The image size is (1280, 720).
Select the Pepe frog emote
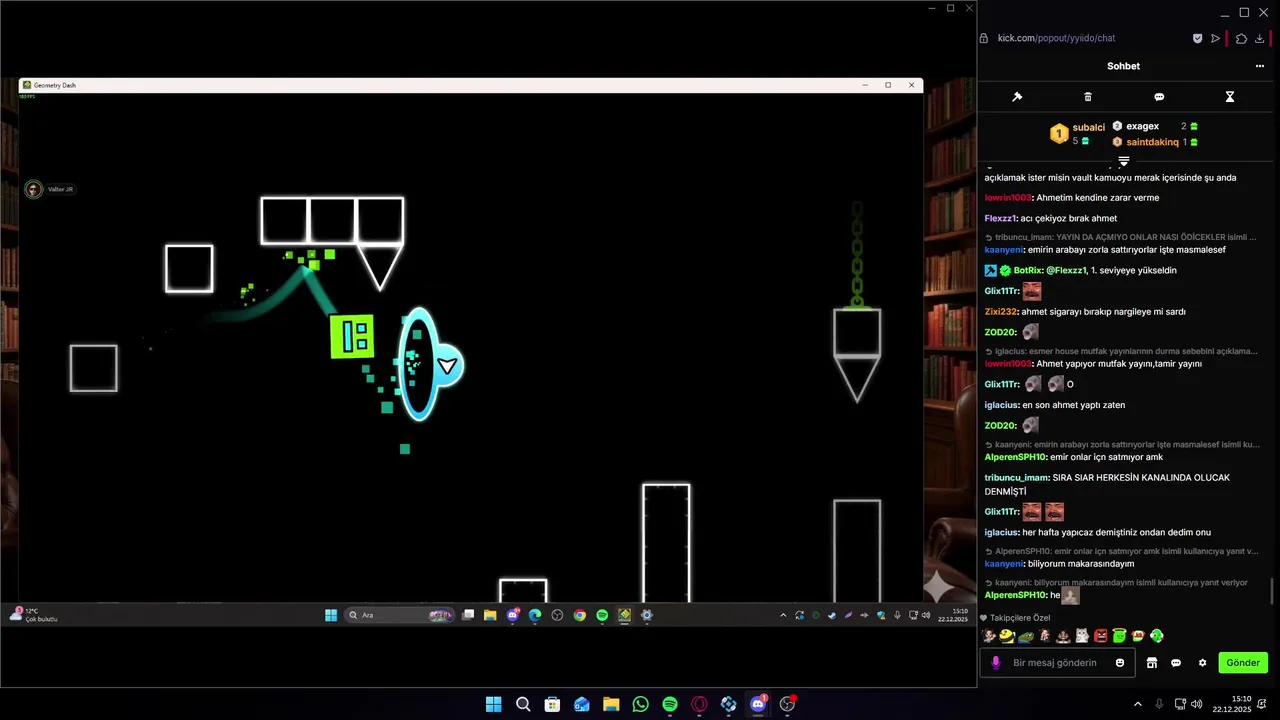tap(1026, 636)
